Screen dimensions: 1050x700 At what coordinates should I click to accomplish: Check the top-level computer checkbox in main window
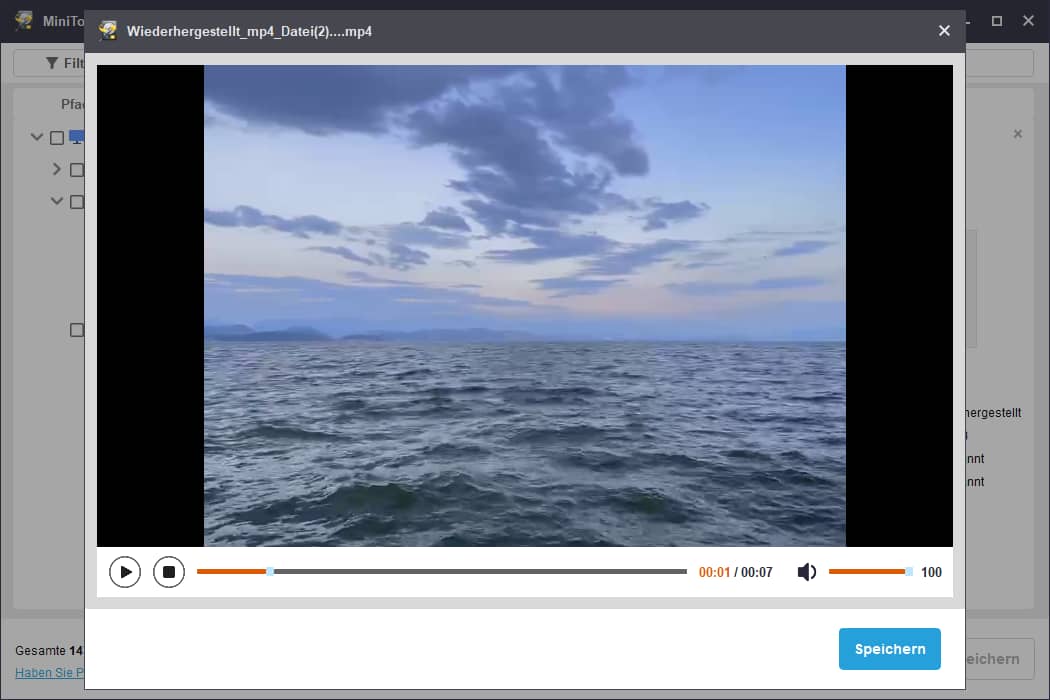coord(57,137)
